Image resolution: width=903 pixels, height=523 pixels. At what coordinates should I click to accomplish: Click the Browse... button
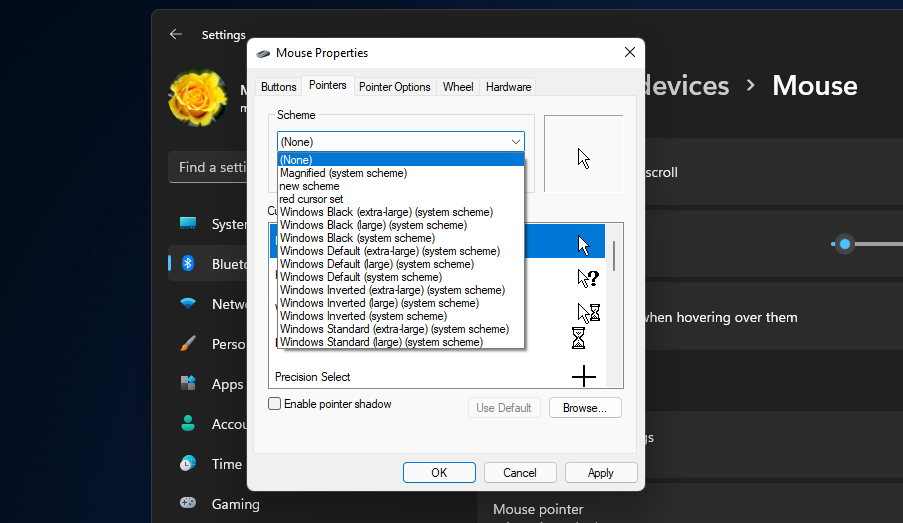click(585, 408)
